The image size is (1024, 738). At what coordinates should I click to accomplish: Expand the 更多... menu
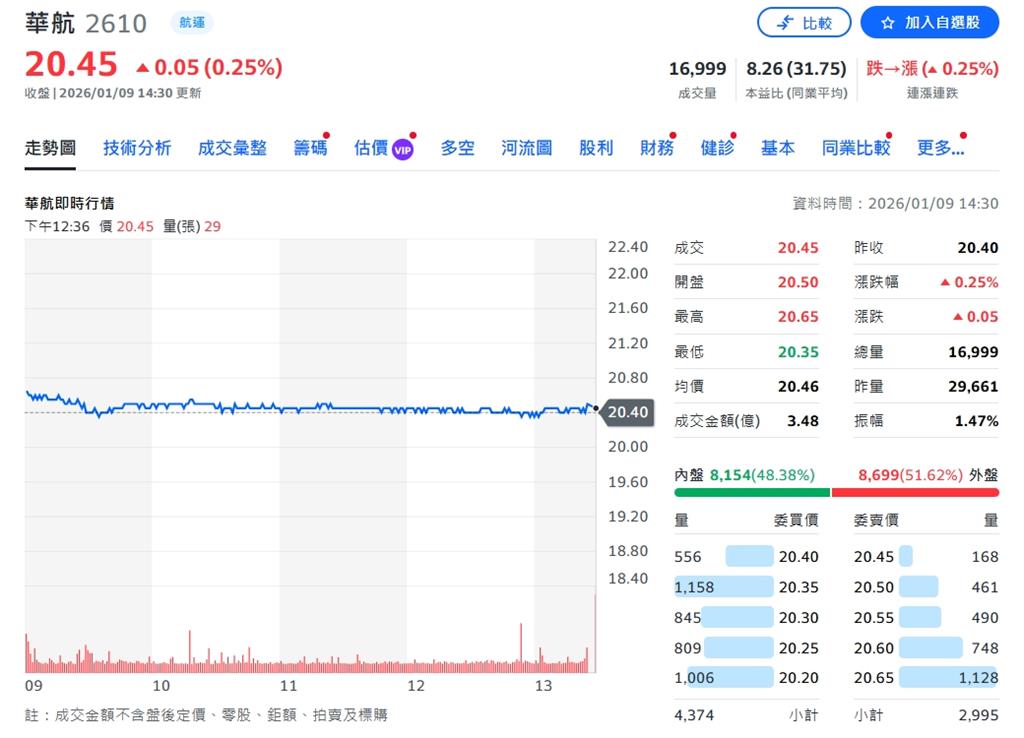pyautogui.click(x=941, y=146)
